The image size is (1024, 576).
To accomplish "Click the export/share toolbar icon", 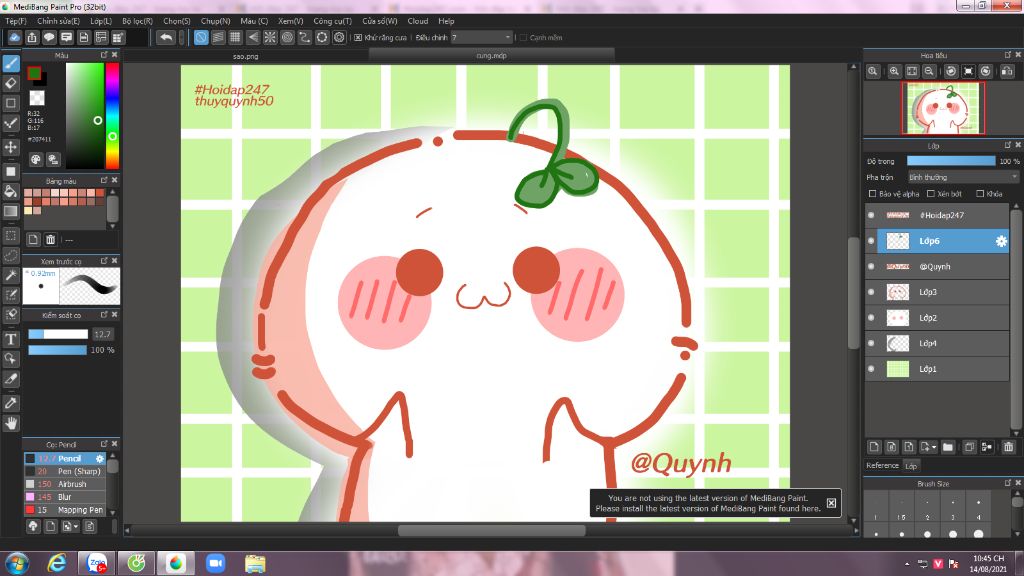I will click(x=32, y=38).
